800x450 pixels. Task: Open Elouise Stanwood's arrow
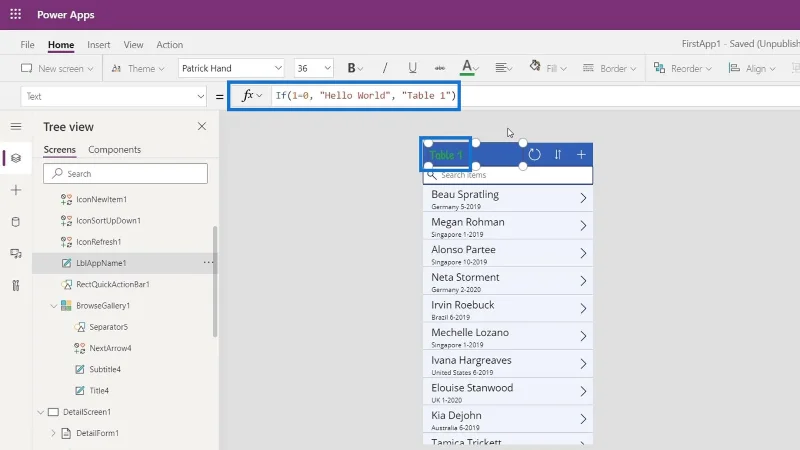tap(583, 391)
